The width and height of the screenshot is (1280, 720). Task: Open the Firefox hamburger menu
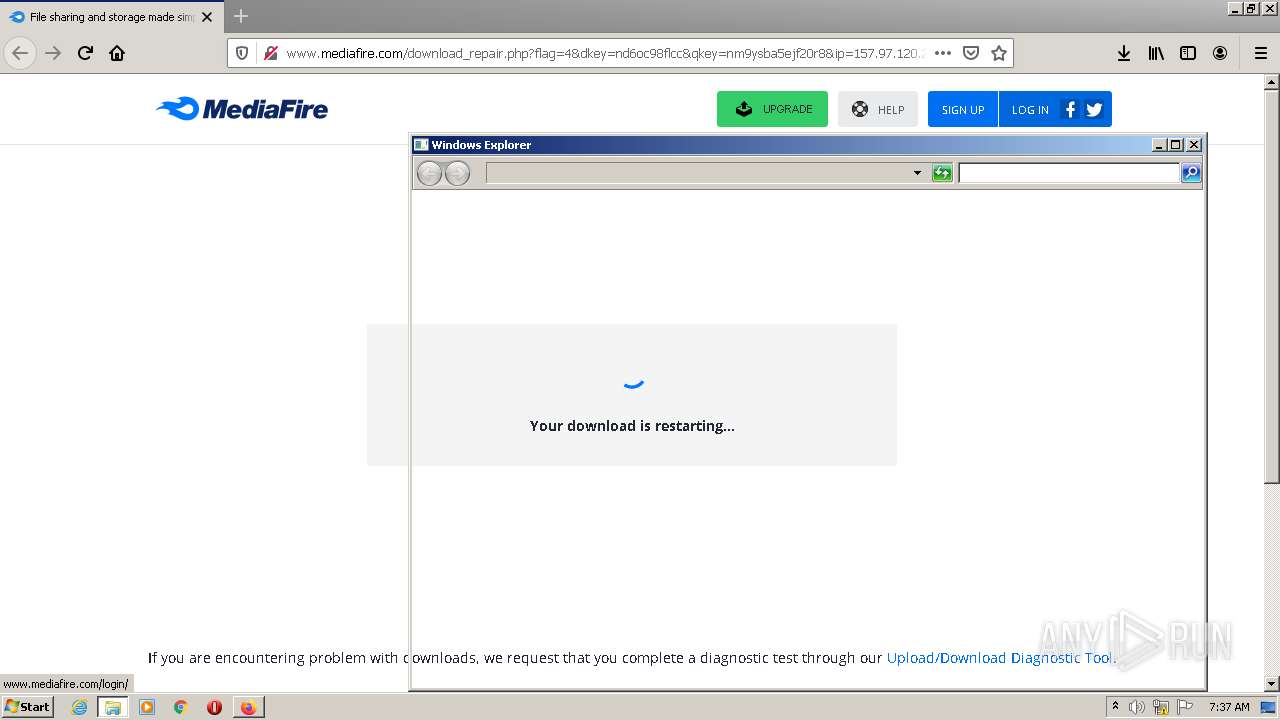(1260, 53)
